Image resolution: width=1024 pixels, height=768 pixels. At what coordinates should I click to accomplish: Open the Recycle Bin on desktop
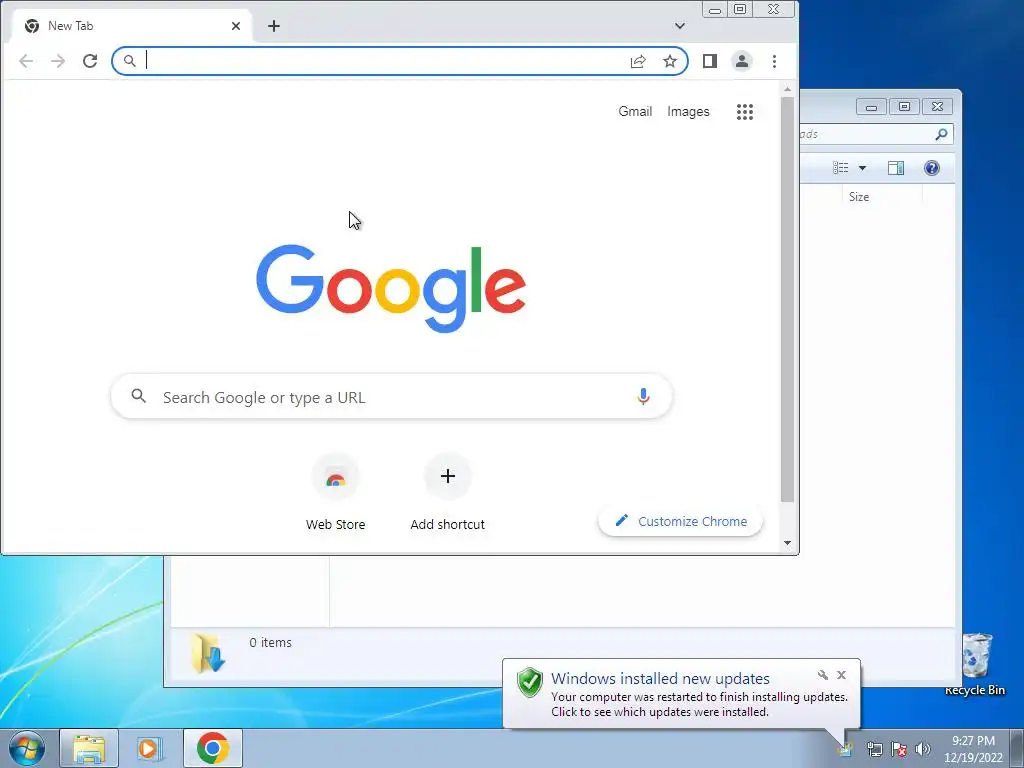[976, 664]
